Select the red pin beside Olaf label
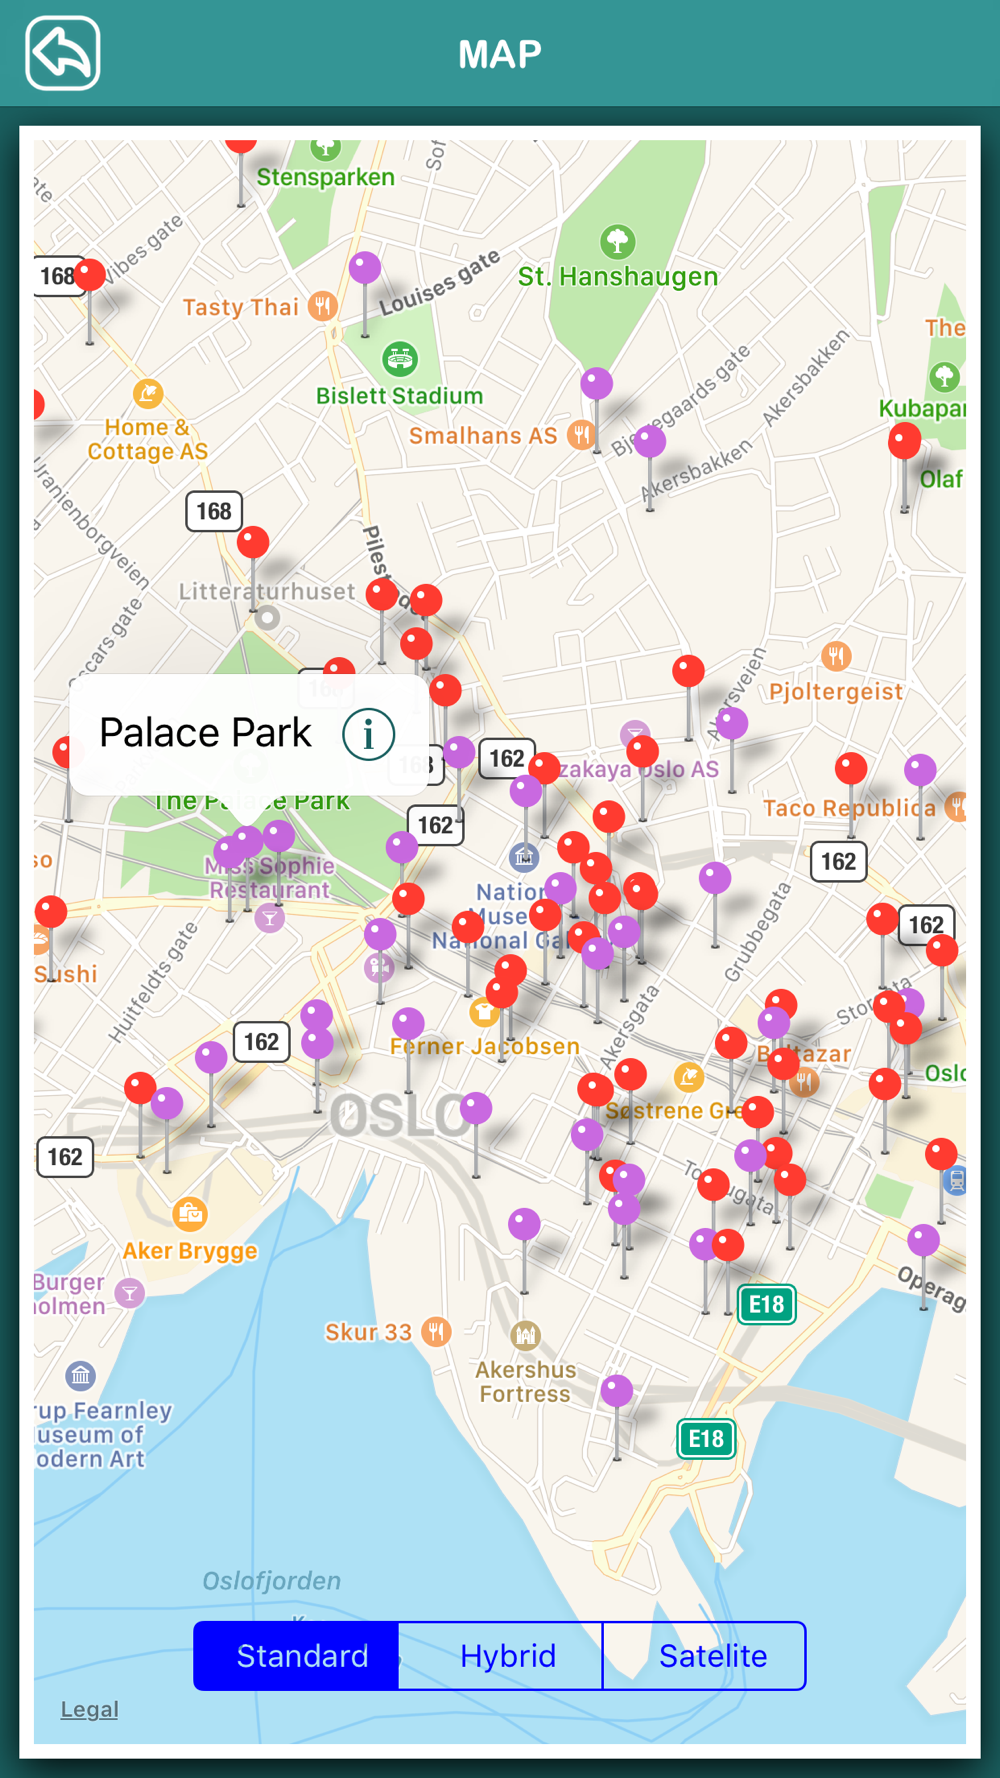The height and width of the screenshot is (1778, 1000). pyautogui.click(x=905, y=441)
